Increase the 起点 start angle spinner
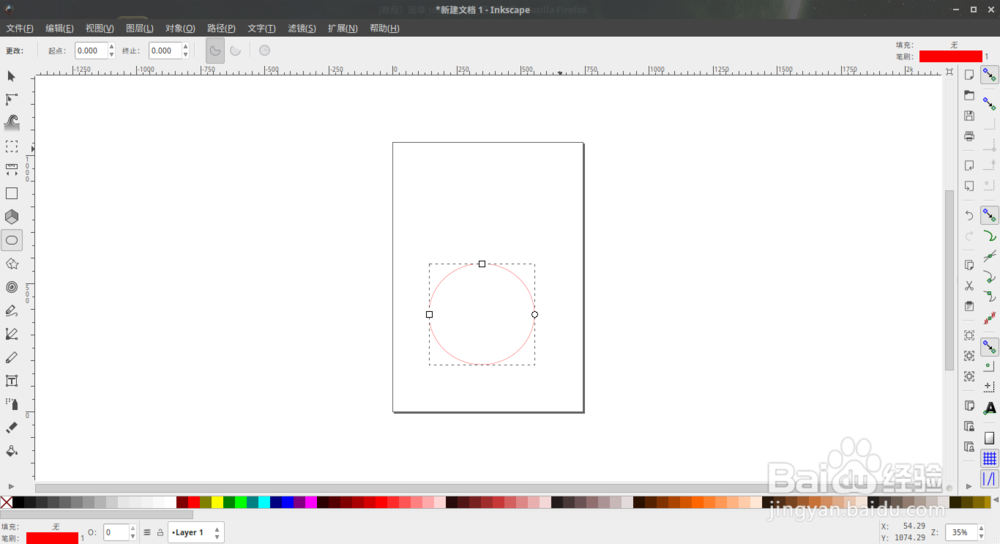This screenshot has width=1000, height=544. 112,47
